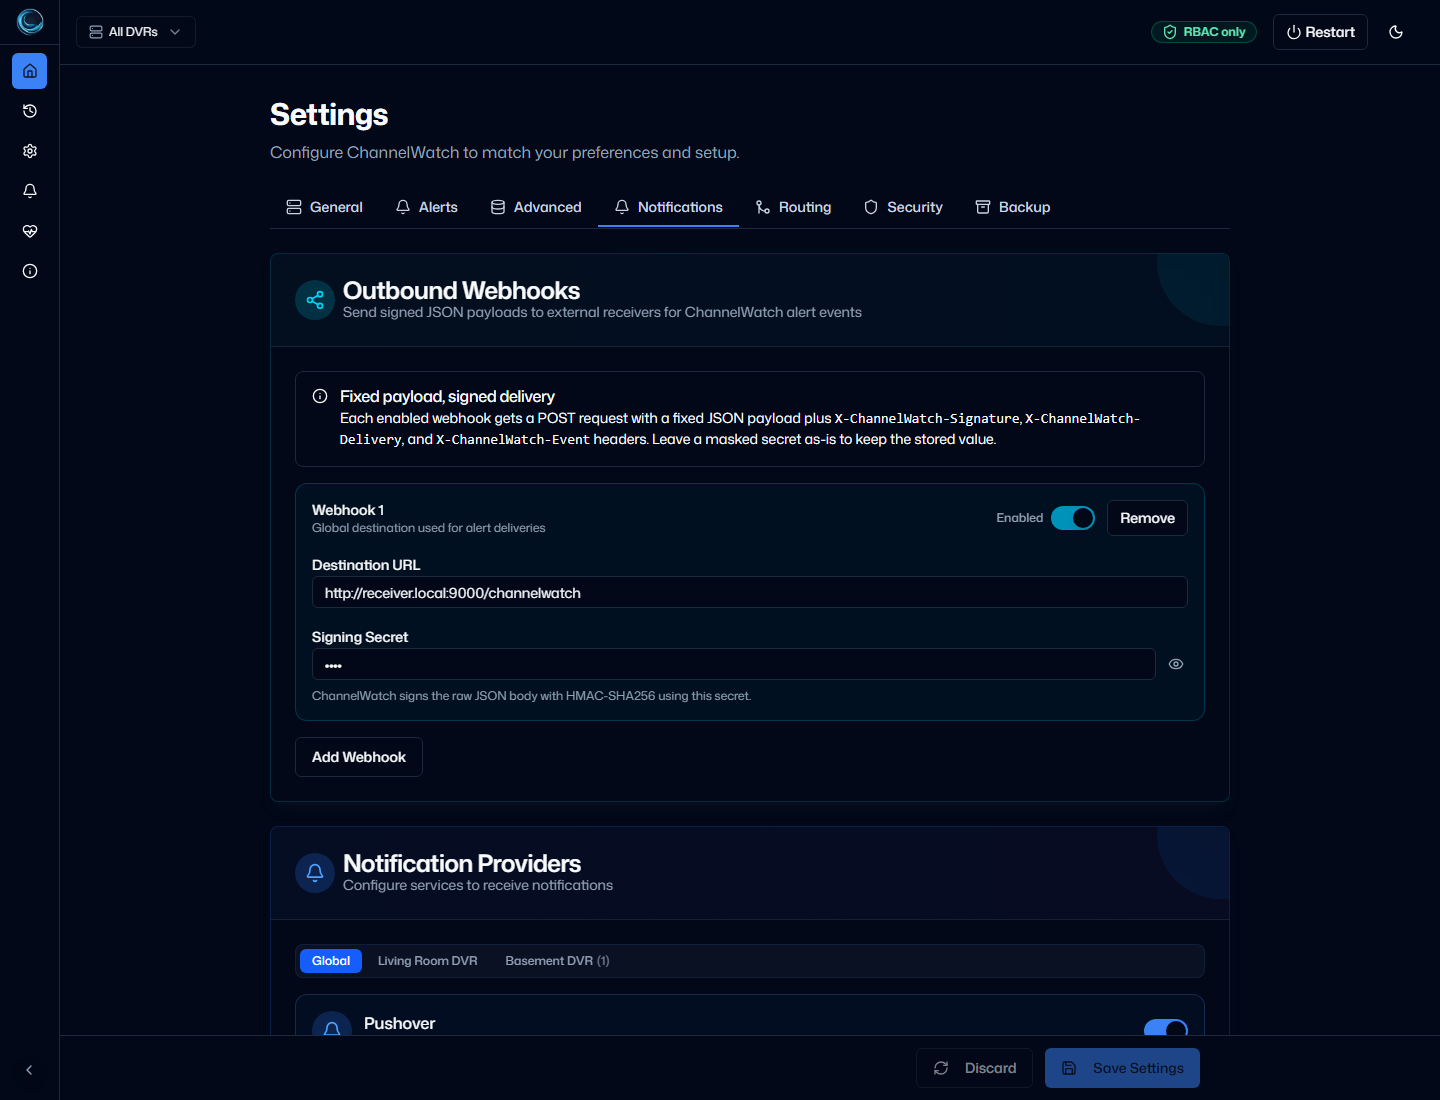Switch to the Alerts tab

[427, 207]
